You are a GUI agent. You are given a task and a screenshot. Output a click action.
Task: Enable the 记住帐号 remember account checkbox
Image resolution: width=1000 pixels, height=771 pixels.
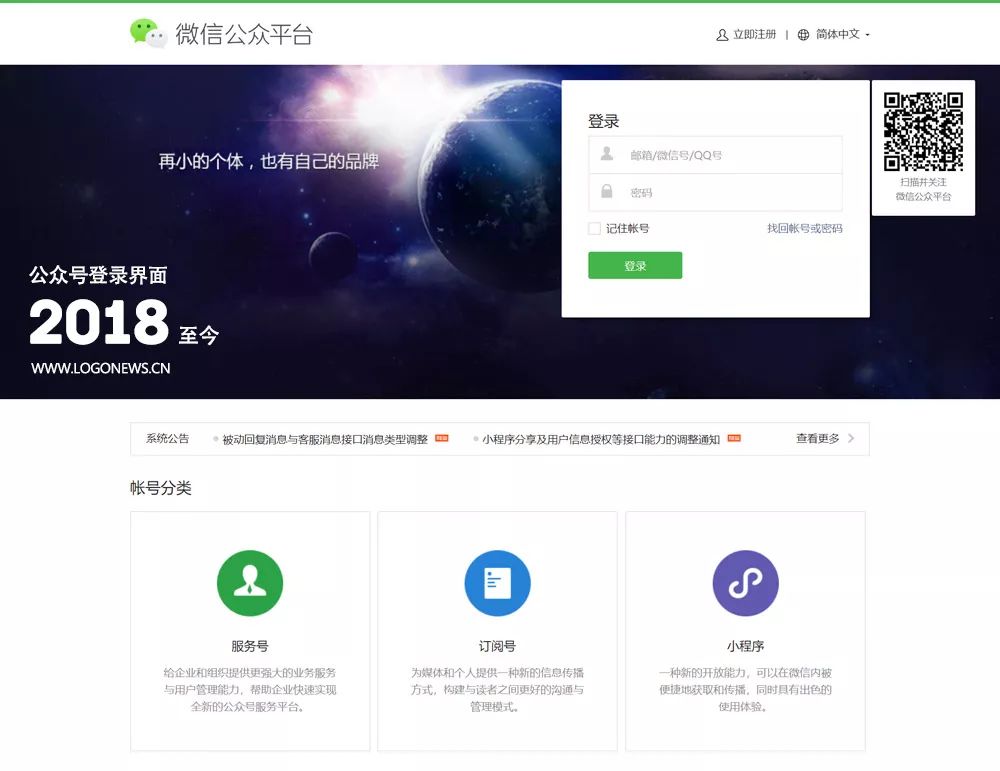pos(593,228)
